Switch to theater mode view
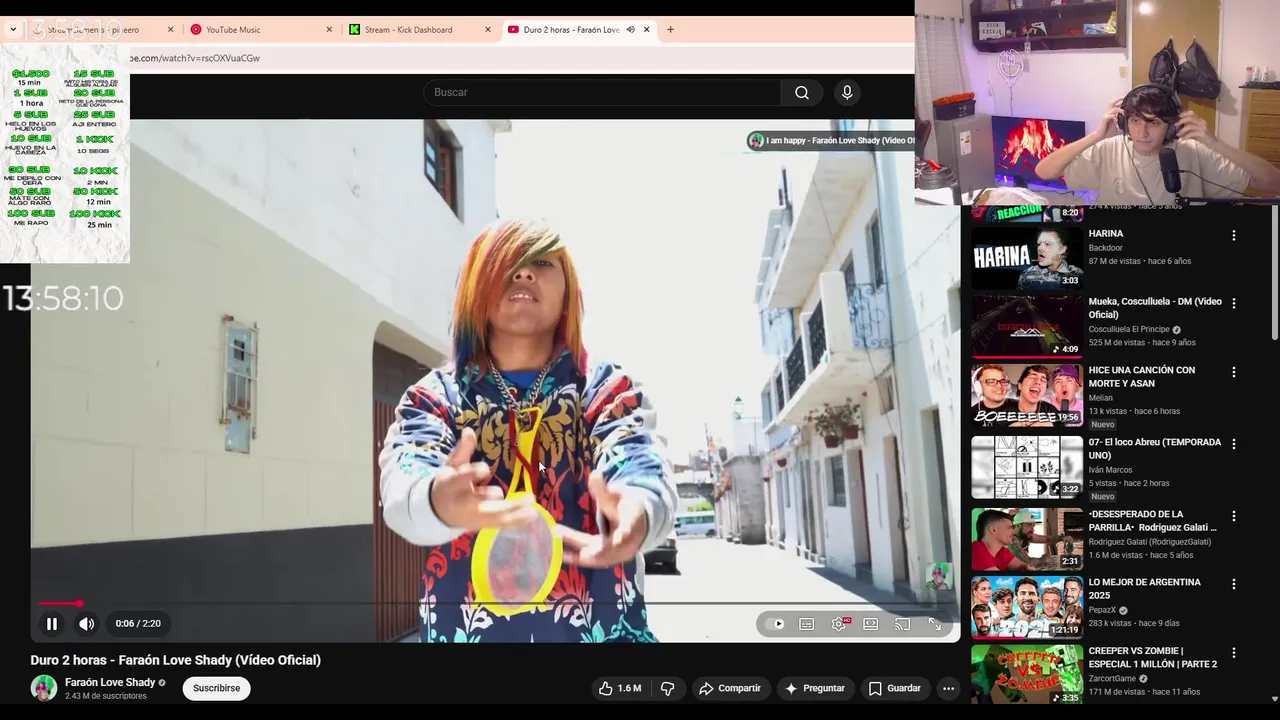1280x720 pixels. 871,624
